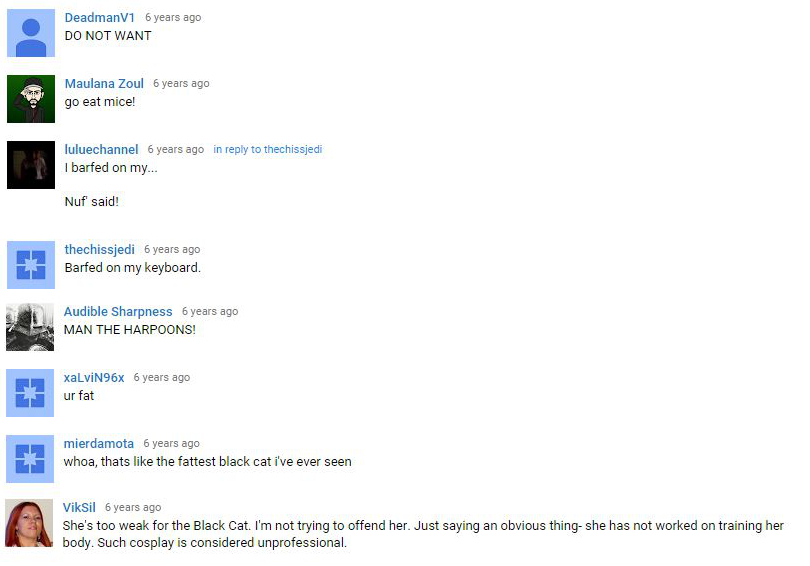Open the xaLviN96x username link

click(x=94, y=378)
